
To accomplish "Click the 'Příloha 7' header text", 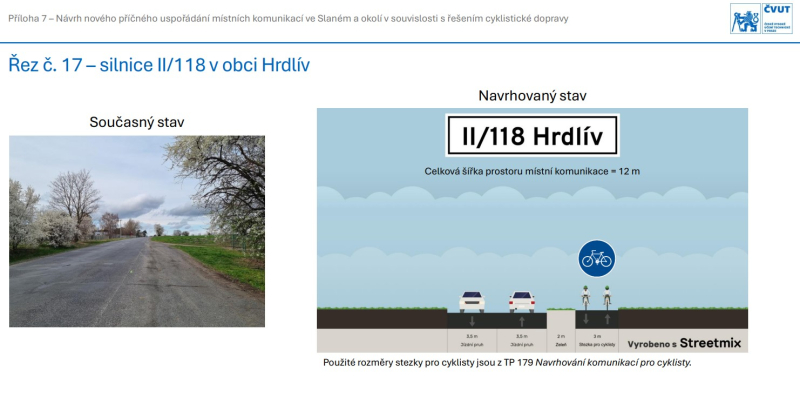I will pyautogui.click(x=288, y=19).
